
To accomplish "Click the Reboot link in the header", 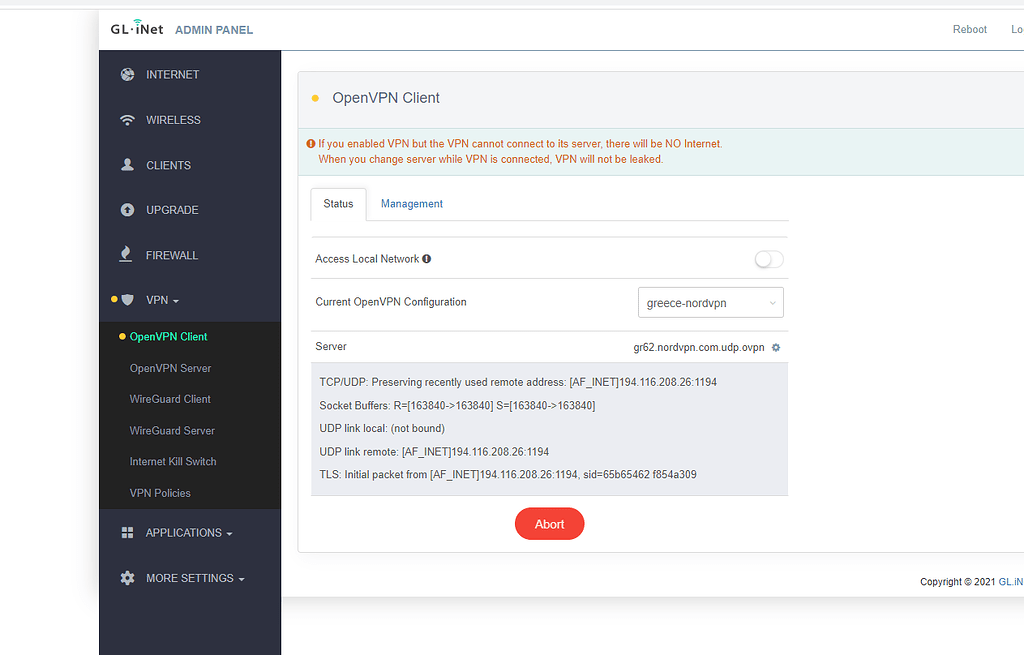I will tap(969, 29).
